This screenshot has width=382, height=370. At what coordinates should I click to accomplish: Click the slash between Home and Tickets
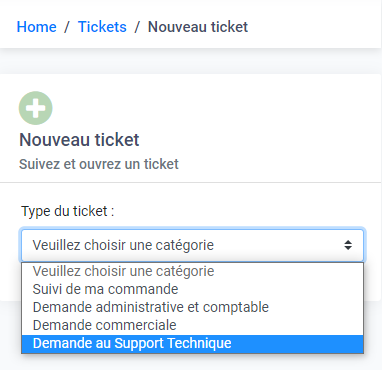pos(67,27)
